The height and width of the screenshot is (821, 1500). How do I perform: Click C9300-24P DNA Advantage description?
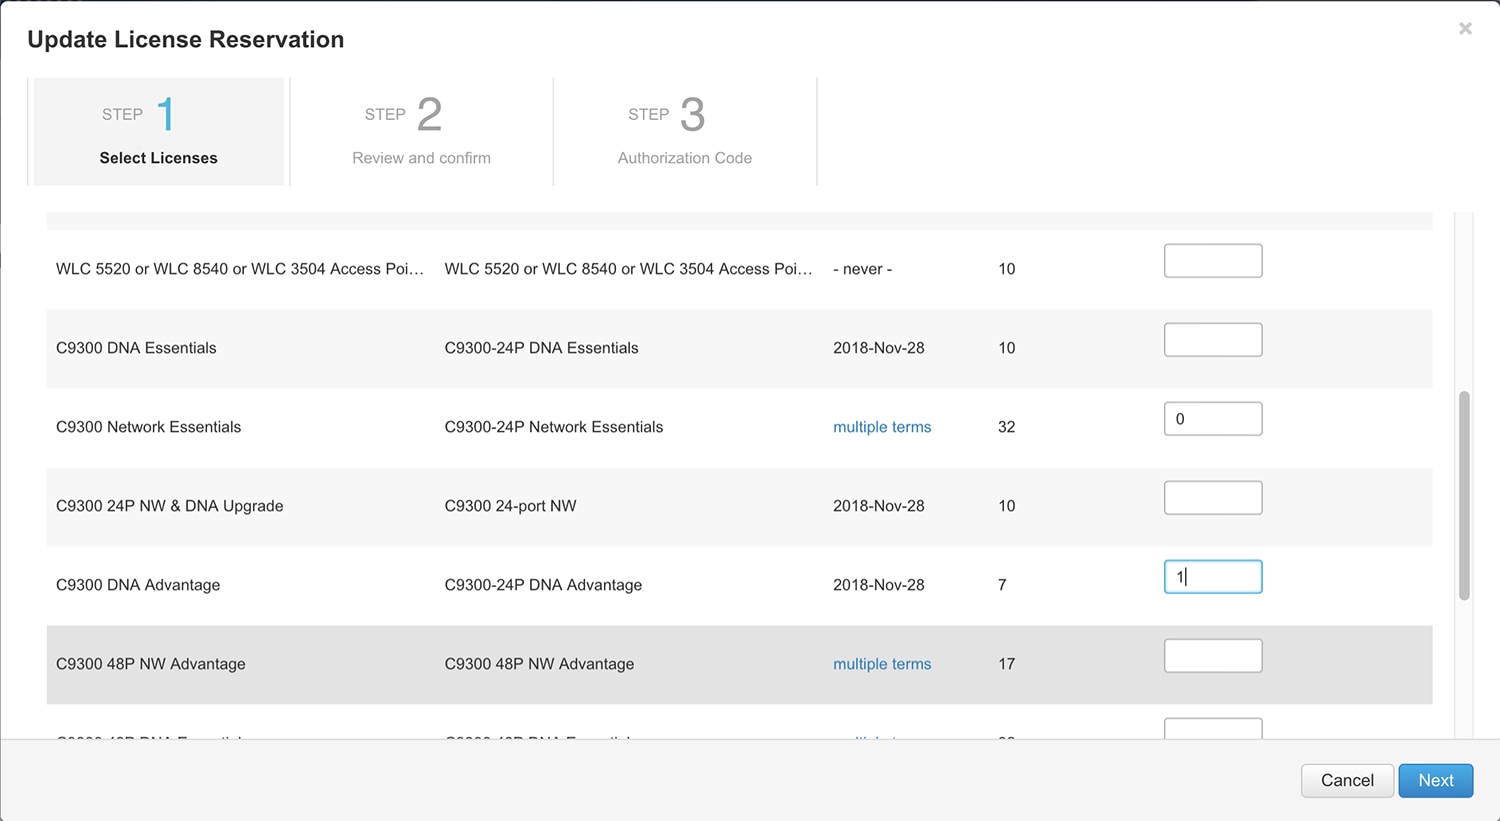pyautogui.click(x=543, y=585)
